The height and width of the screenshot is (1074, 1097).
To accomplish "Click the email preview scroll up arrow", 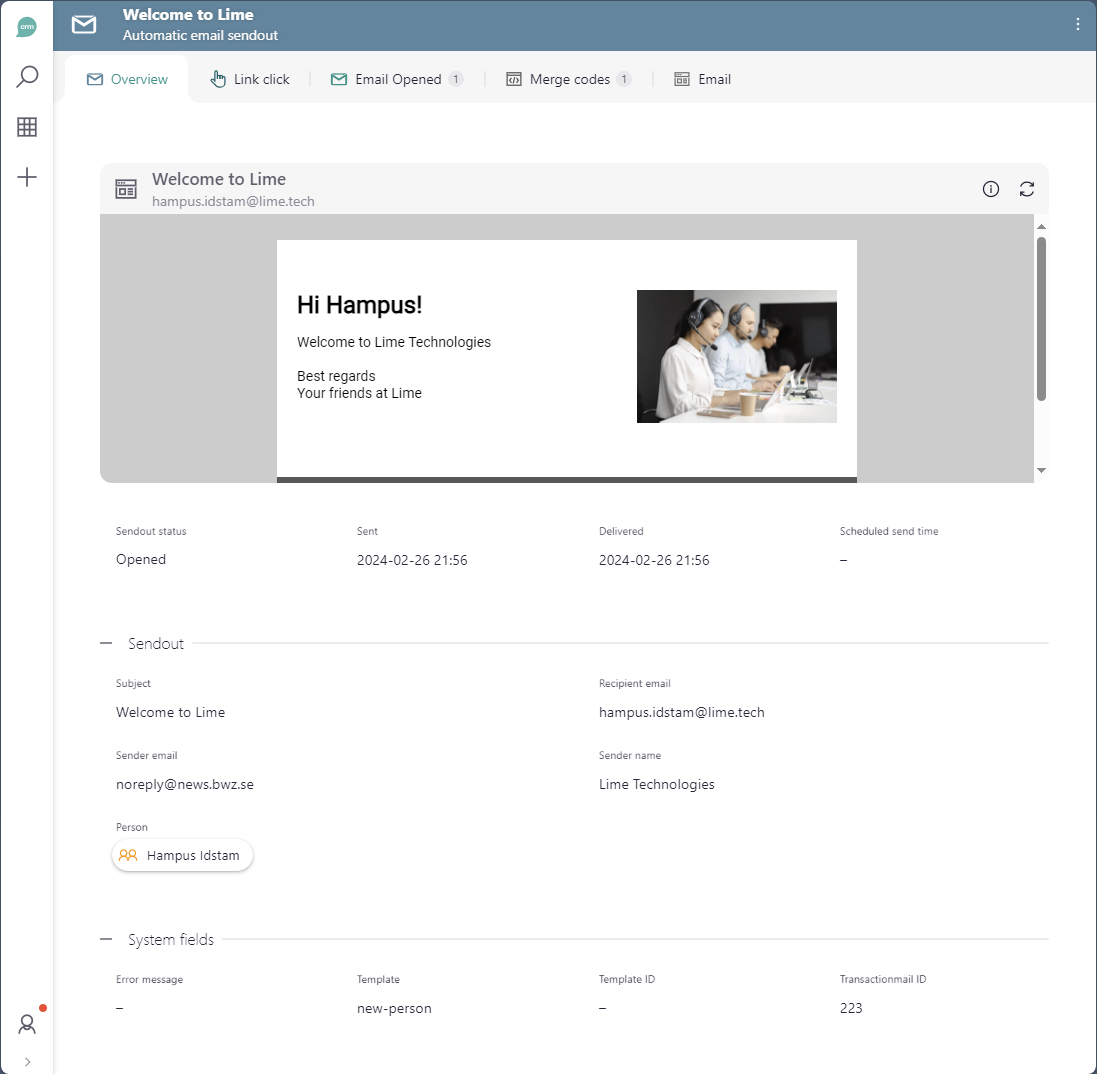I will pos(1041,227).
